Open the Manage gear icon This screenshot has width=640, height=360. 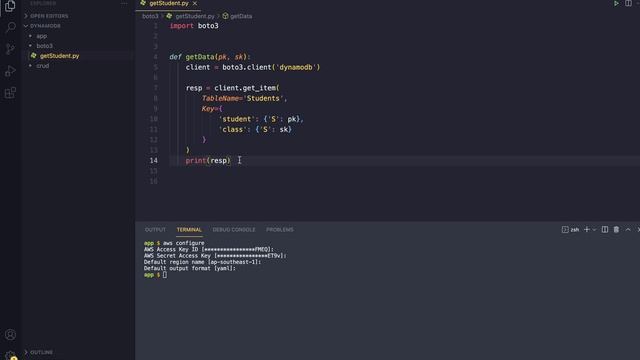tap(10, 355)
